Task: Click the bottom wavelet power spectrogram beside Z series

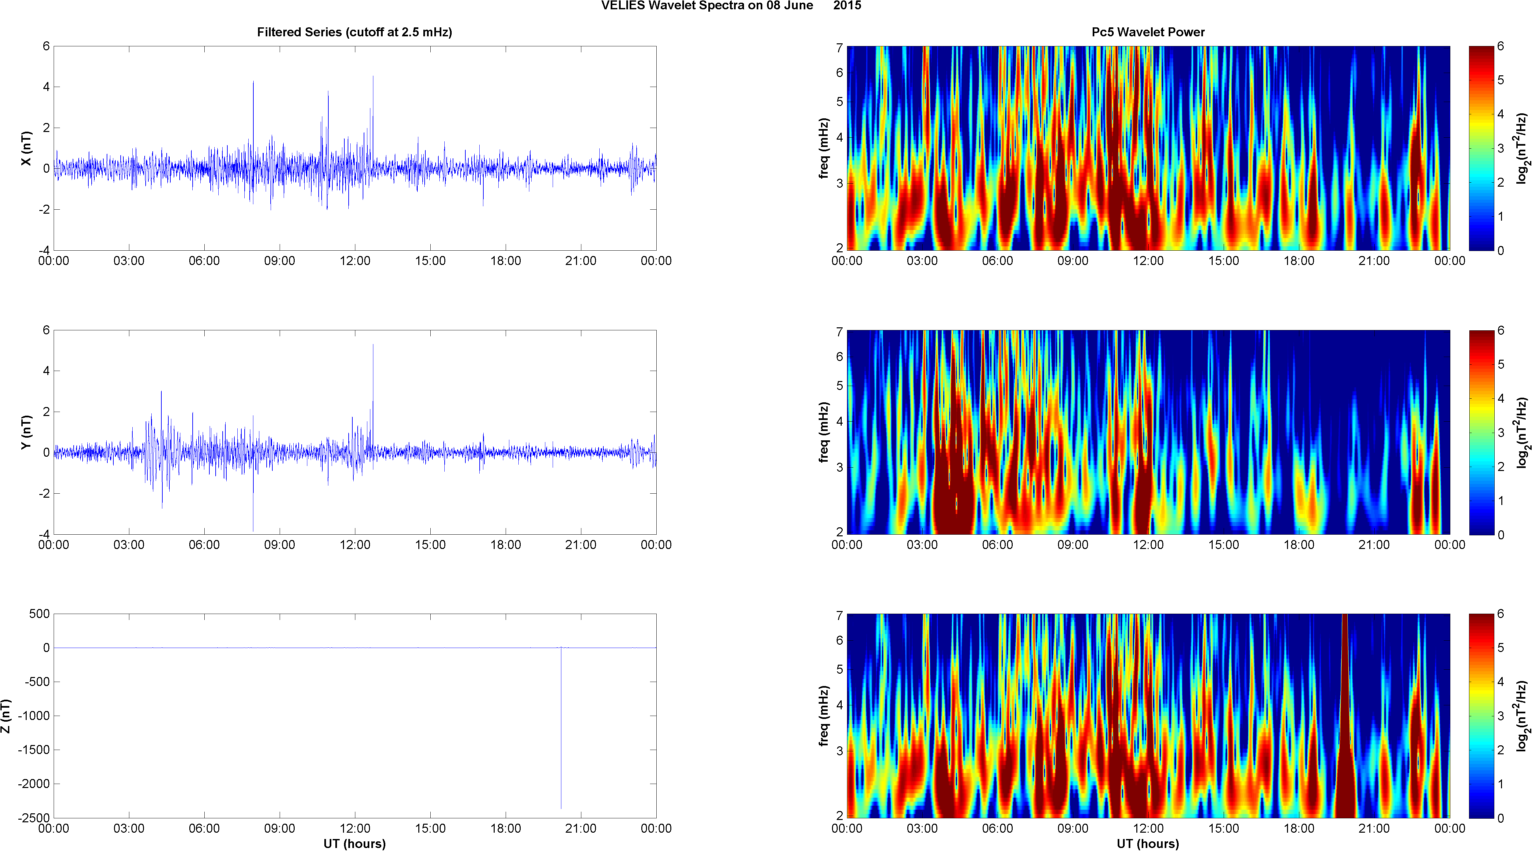Action: click(x=1148, y=716)
